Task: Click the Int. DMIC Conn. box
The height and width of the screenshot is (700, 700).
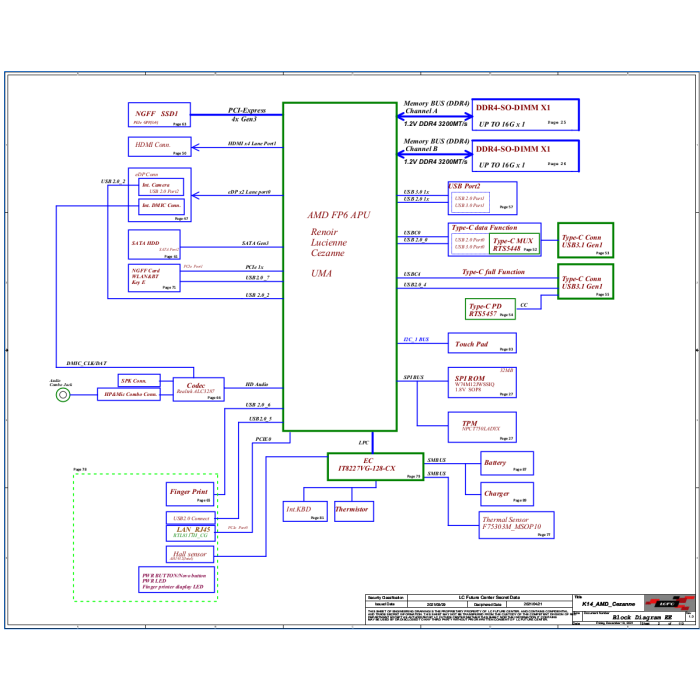Action: pyautogui.click(x=161, y=206)
